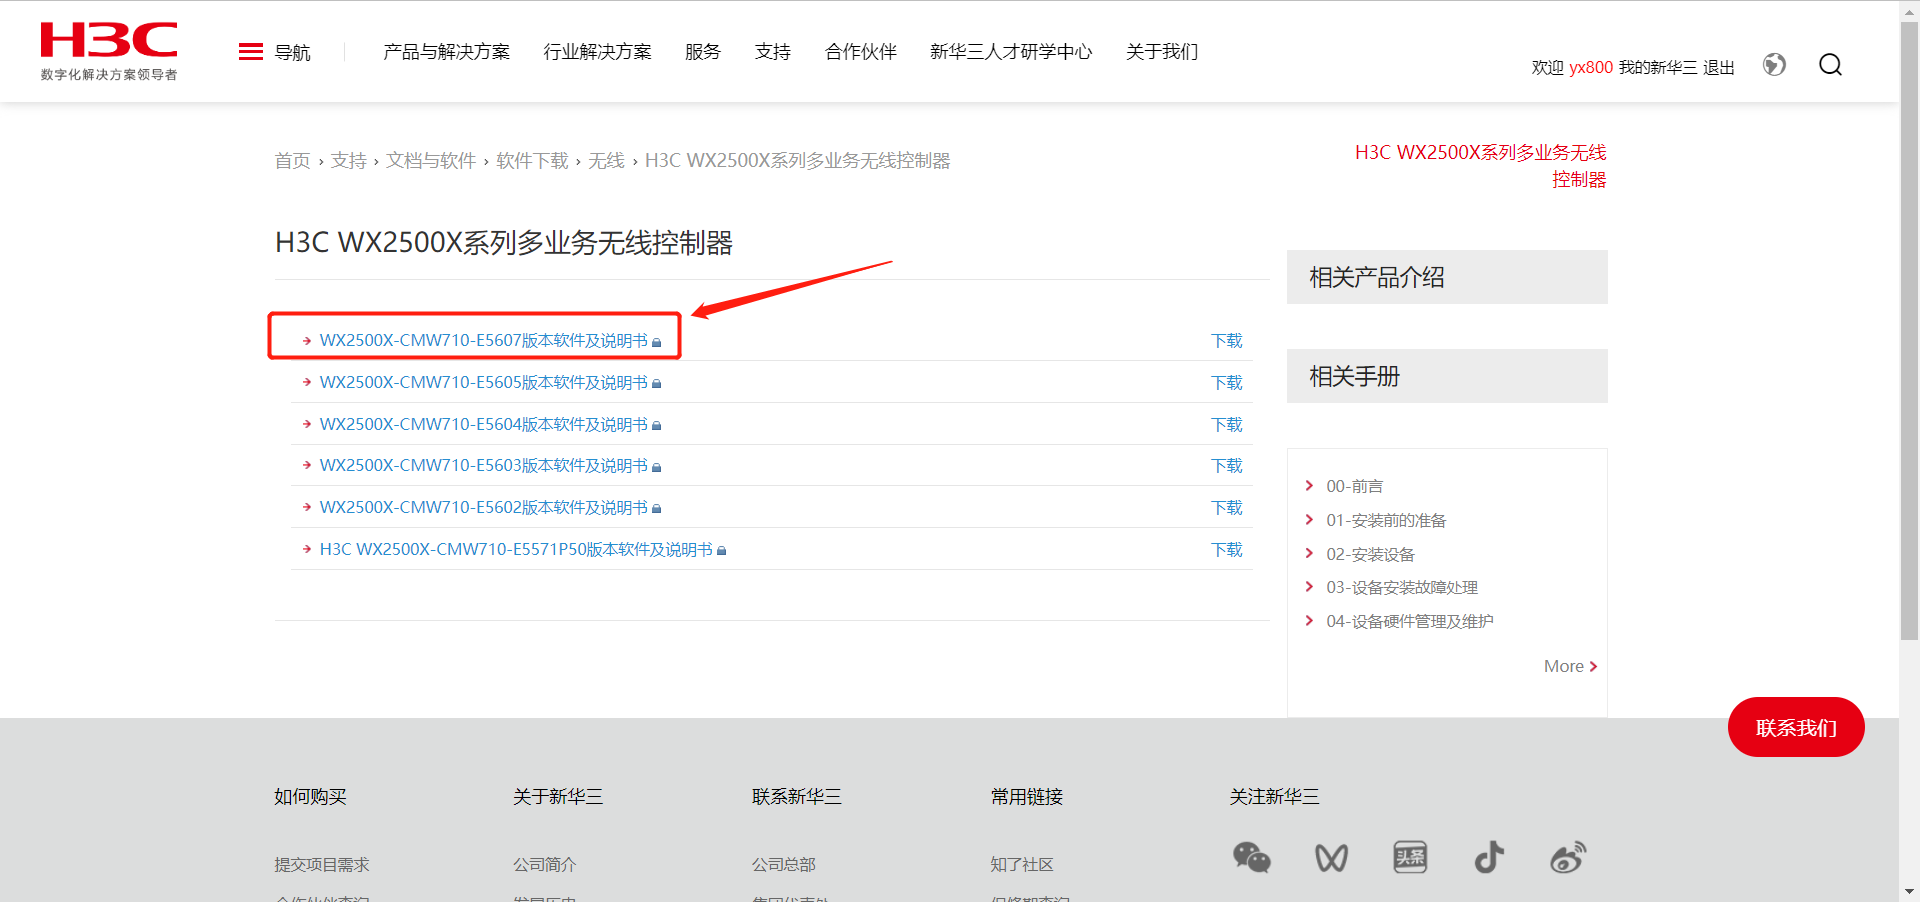This screenshot has width=1920, height=902.
Task: Open 服务 menu
Action: 703,52
